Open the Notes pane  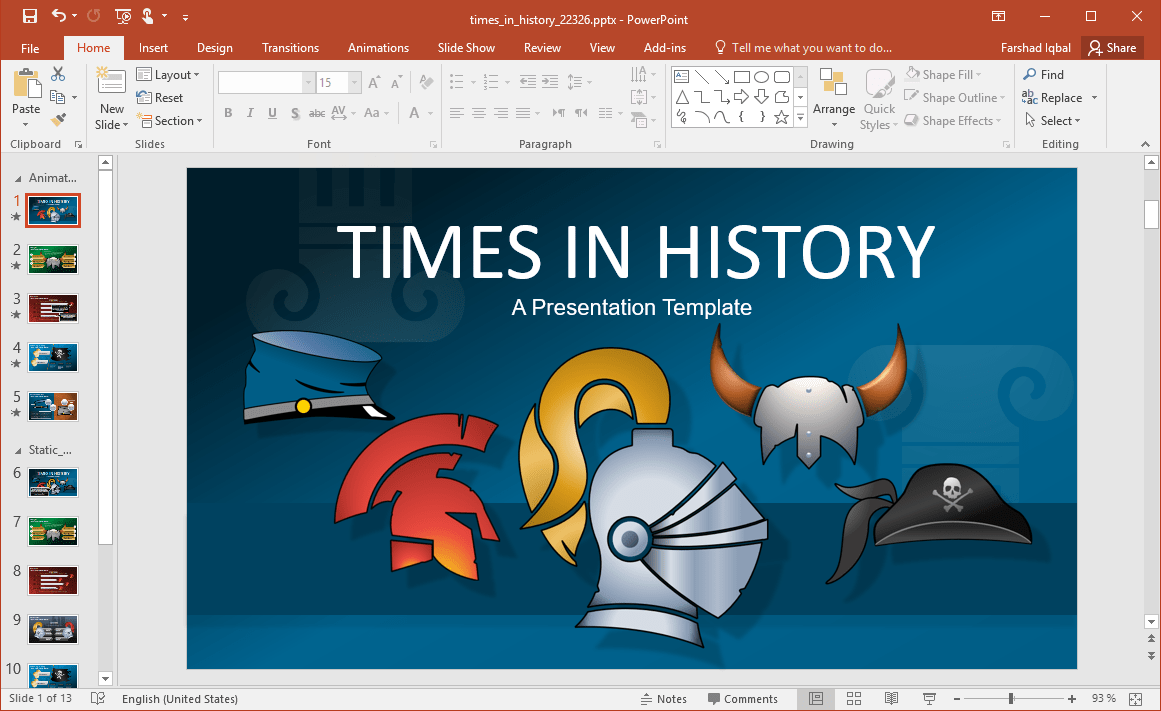[663, 699]
